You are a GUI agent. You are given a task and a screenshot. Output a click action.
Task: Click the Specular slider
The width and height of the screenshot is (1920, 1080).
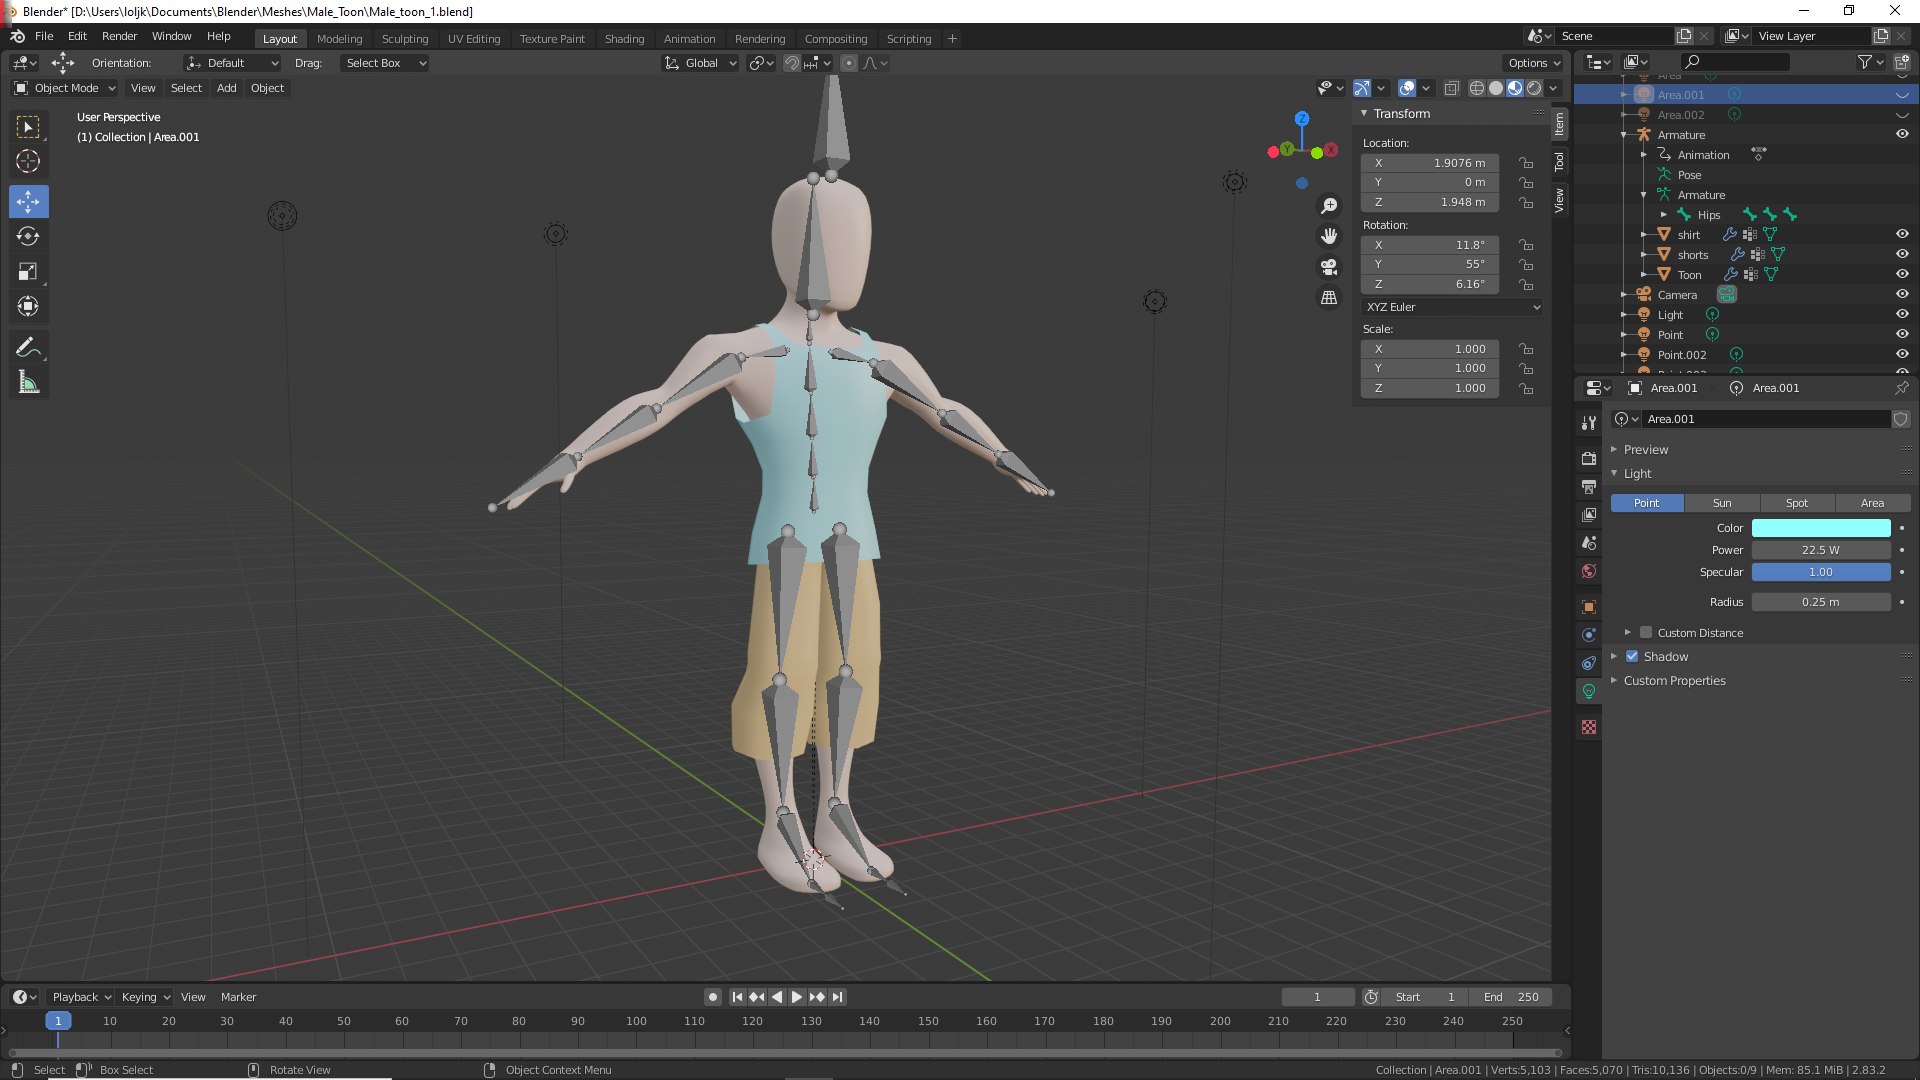tap(1821, 572)
